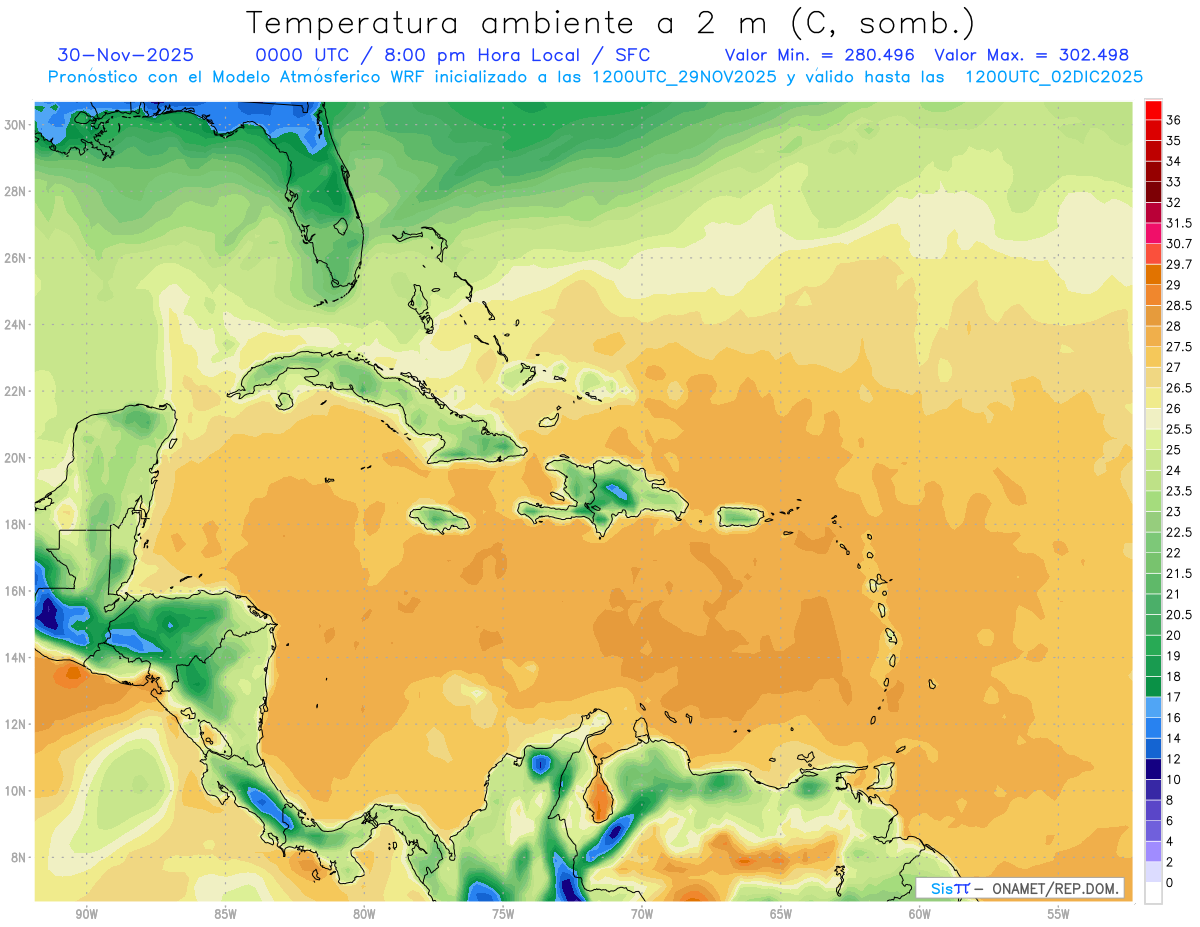Click the '26N' latitude tick label
Screen dimensions: 1200x927
point(17,258)
